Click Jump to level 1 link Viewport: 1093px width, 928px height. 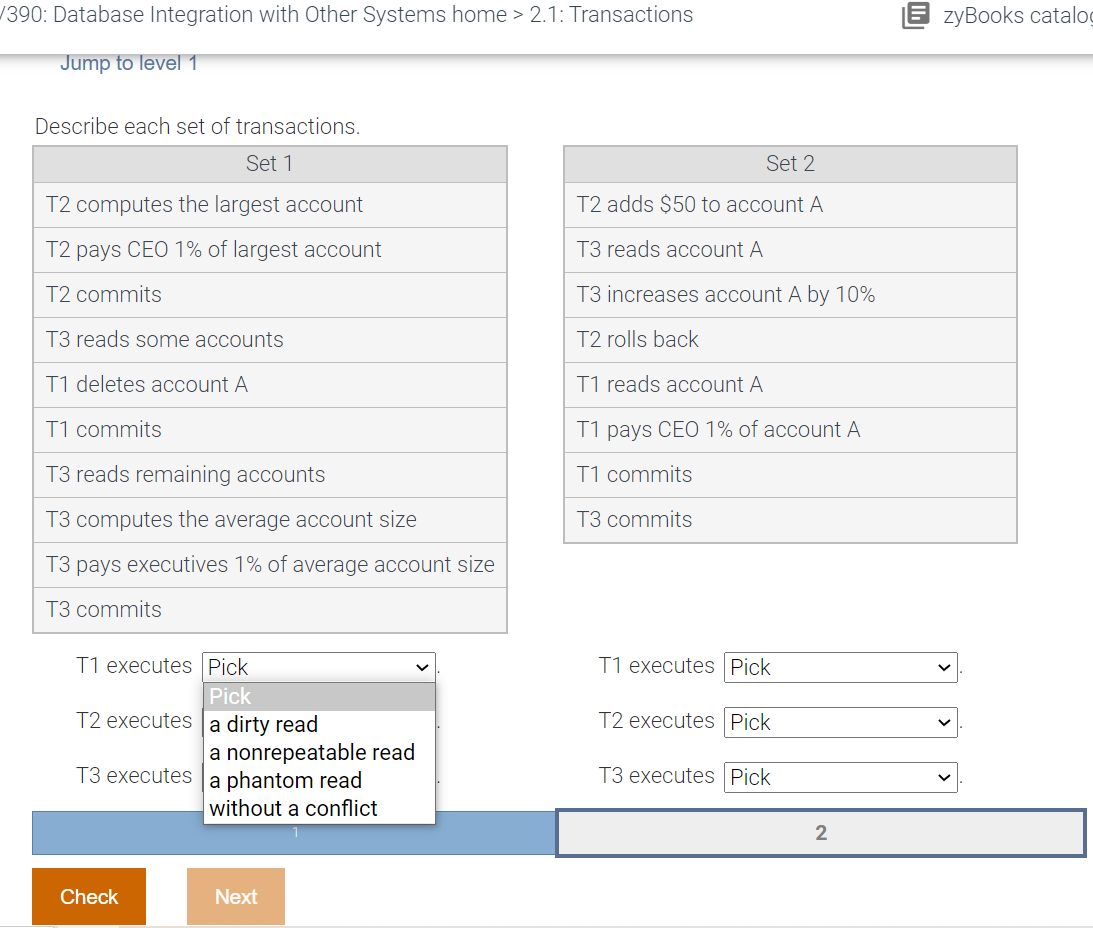(x=129, y=62)
